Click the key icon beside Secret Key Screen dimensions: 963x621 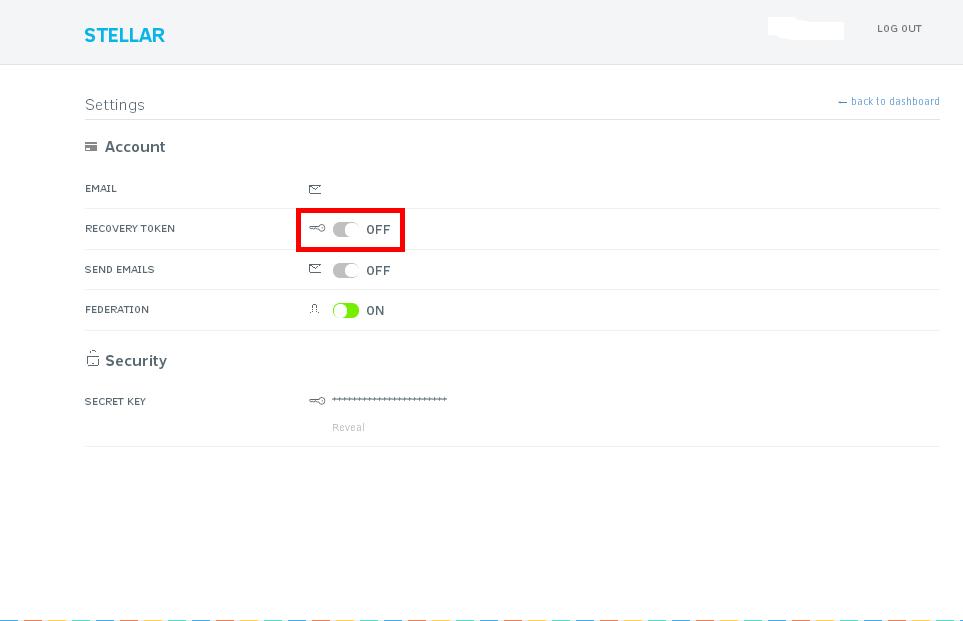[x=317, y=400]
